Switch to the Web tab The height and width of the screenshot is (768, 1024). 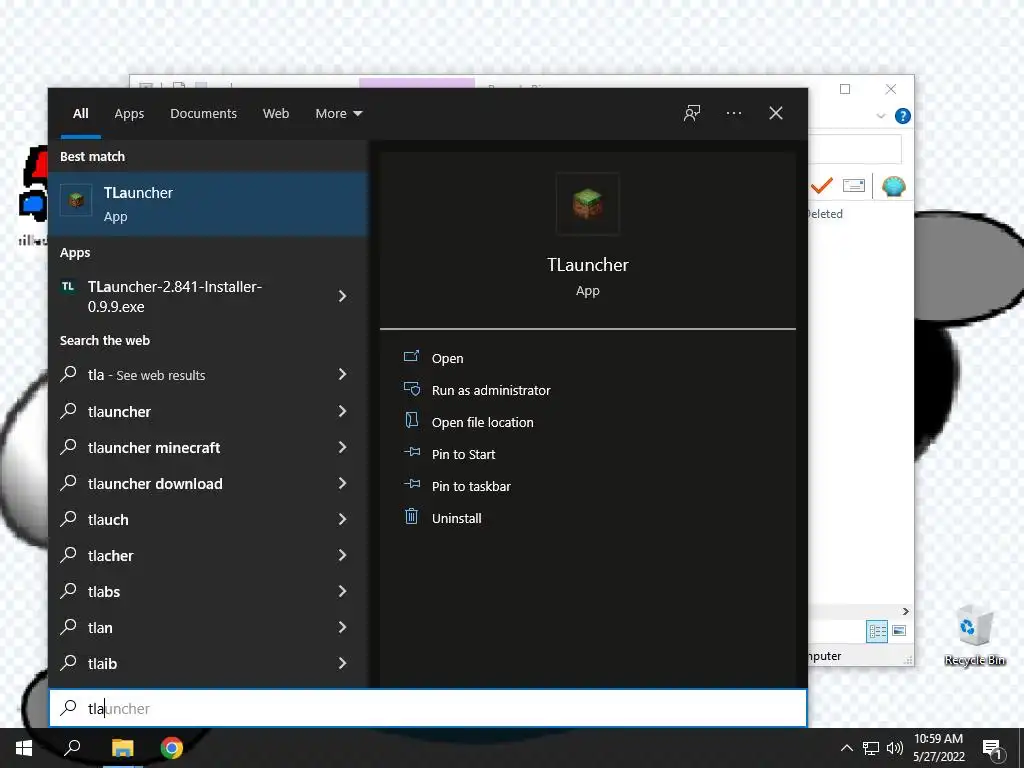[276, 114]
